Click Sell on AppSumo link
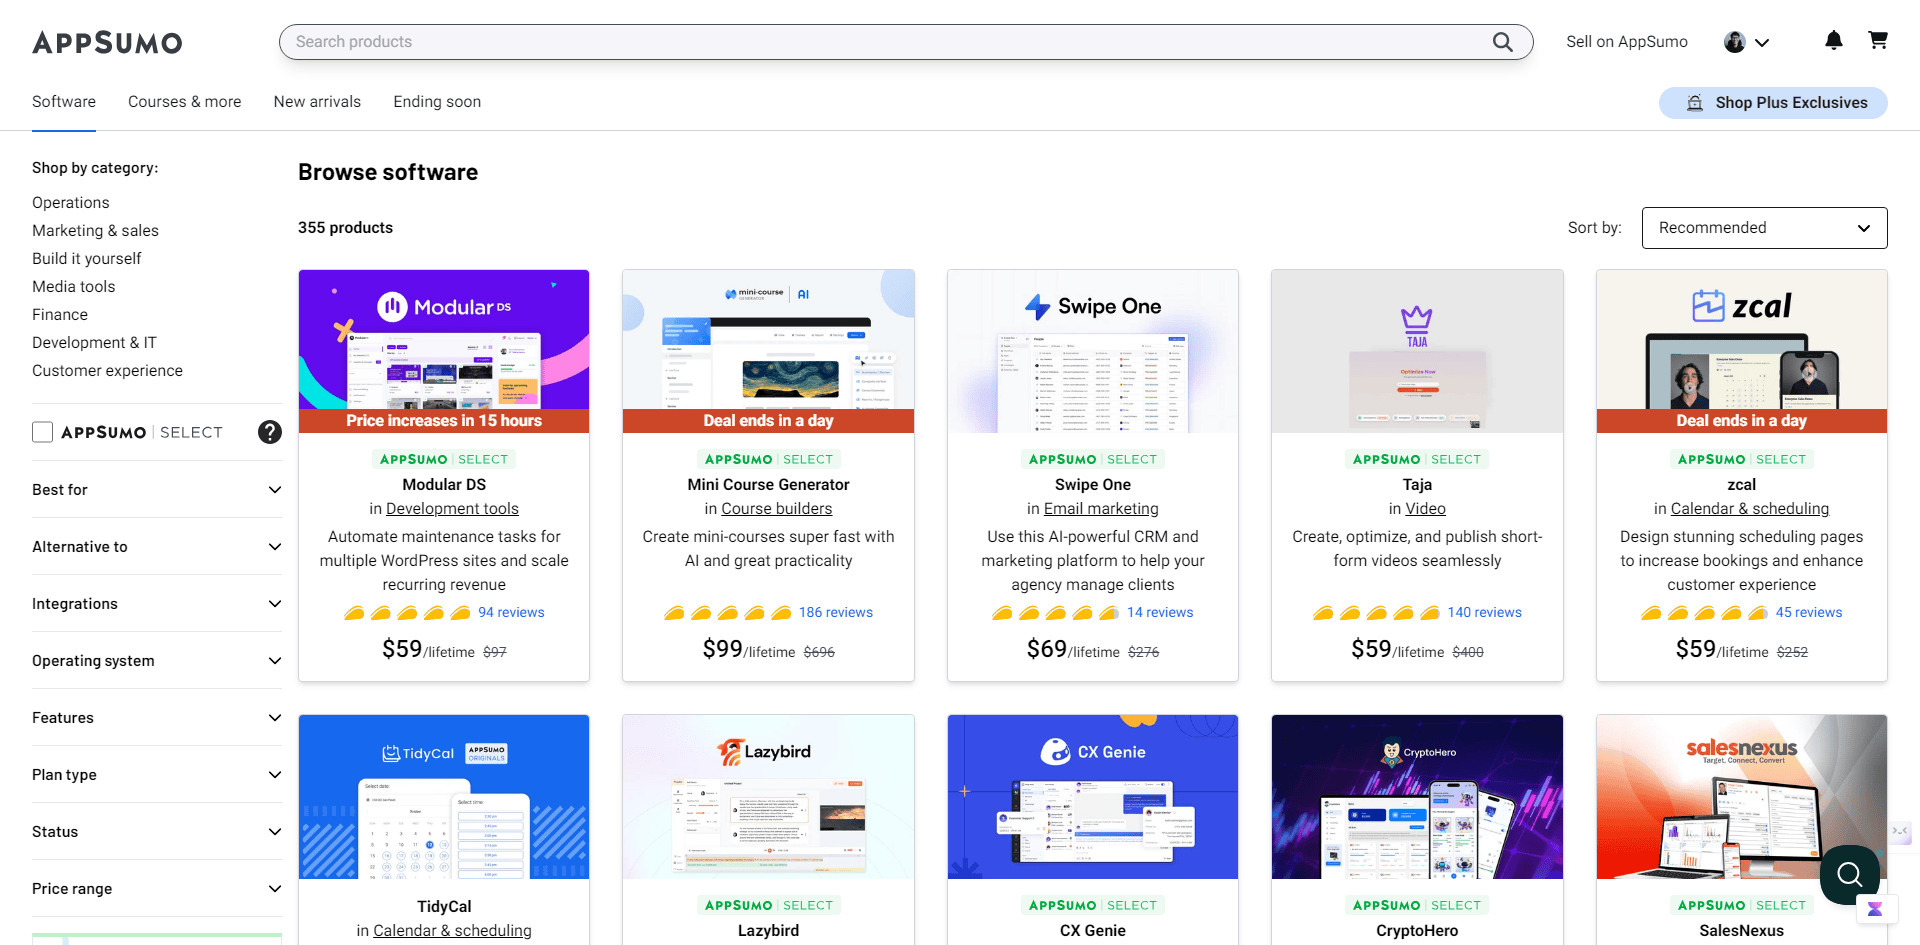Image resolution: width=1920 pixels, height=945 pixels. 1627,42
